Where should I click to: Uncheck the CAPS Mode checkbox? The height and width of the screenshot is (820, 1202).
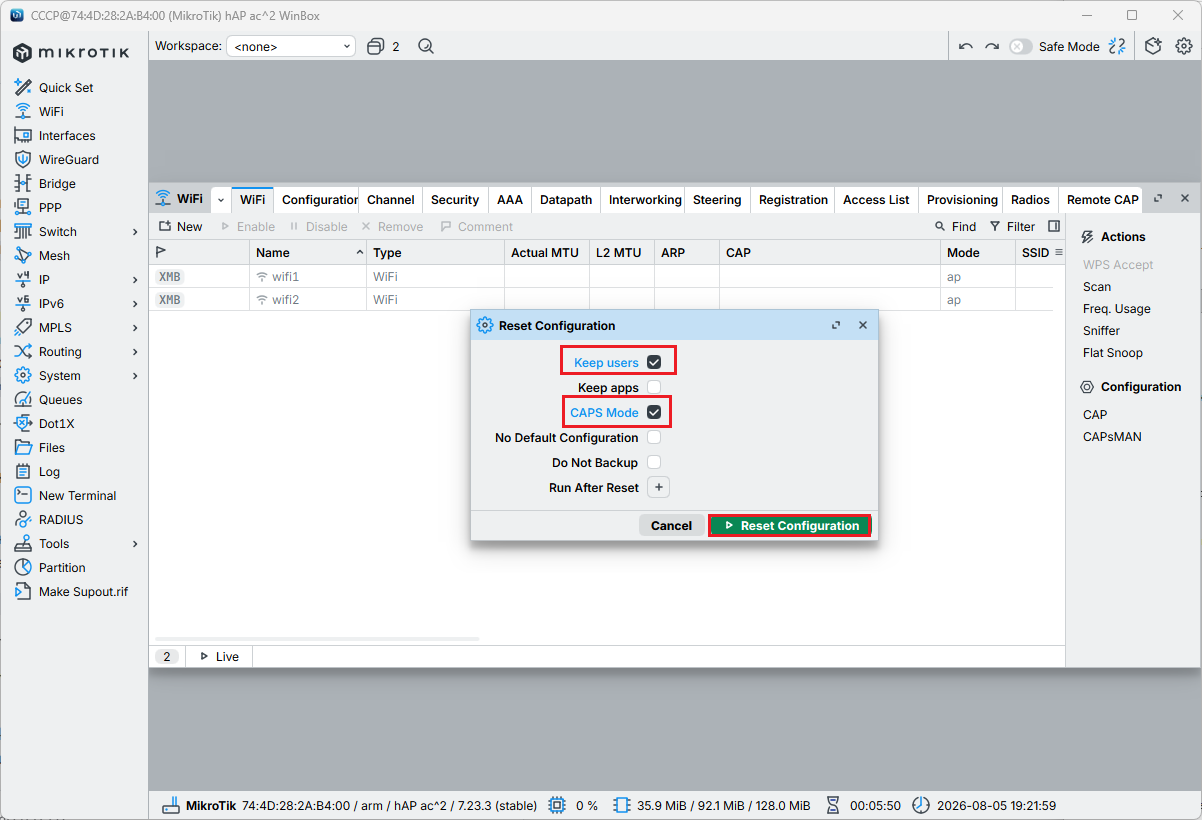pos(654,412)
